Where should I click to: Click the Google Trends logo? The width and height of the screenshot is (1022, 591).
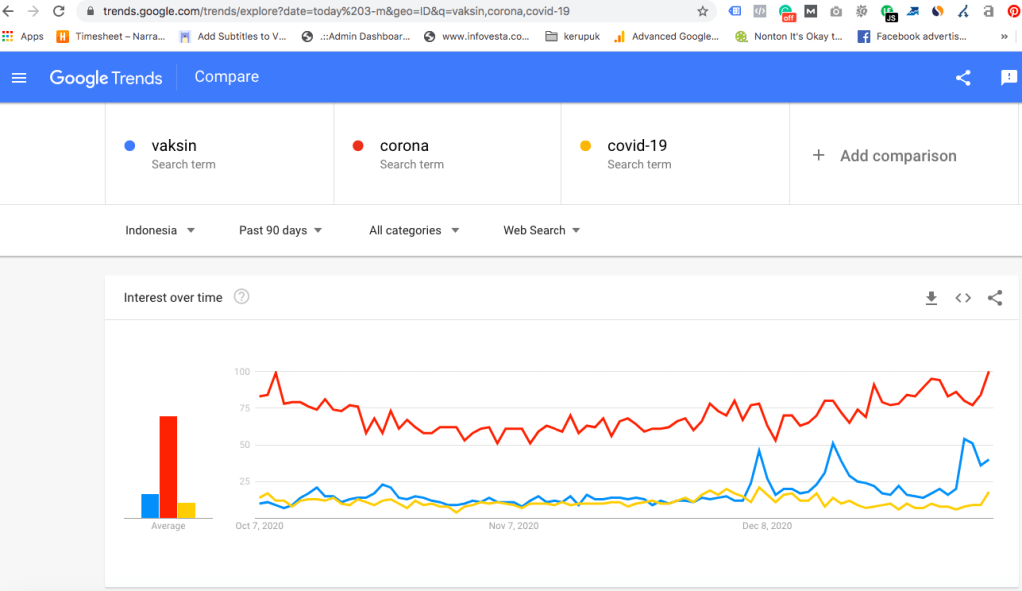106,78
